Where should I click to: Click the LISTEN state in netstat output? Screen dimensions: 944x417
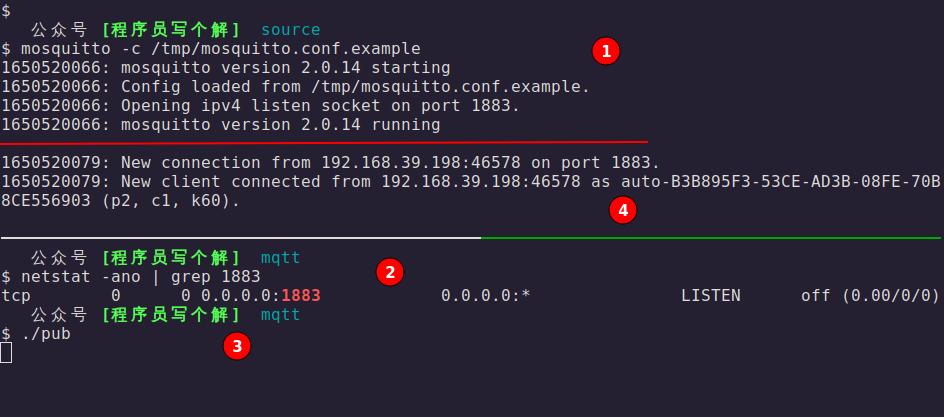(710, 295)
